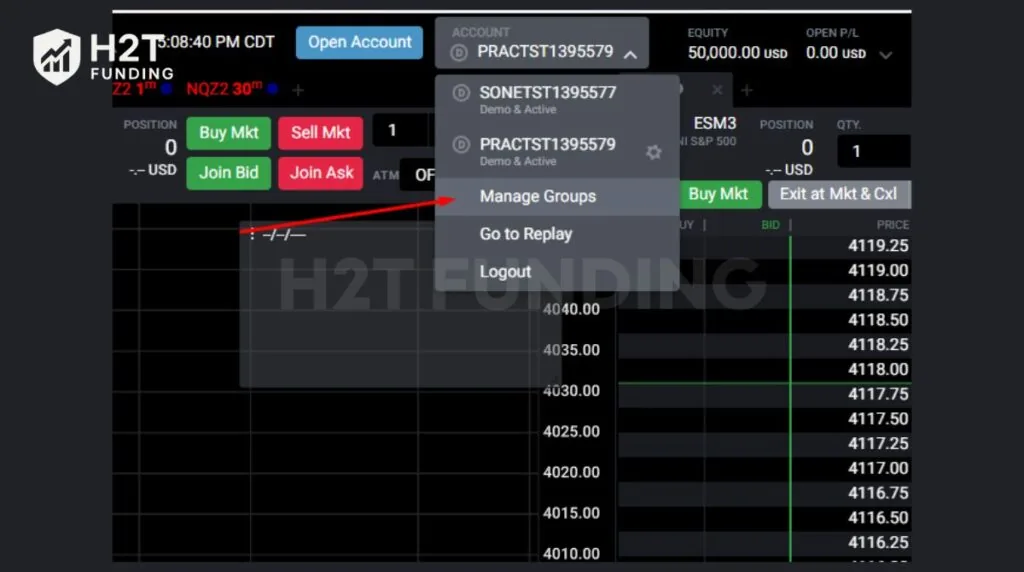
Task: Open the ATM strategy dropdown
Action: pos(418,174)
